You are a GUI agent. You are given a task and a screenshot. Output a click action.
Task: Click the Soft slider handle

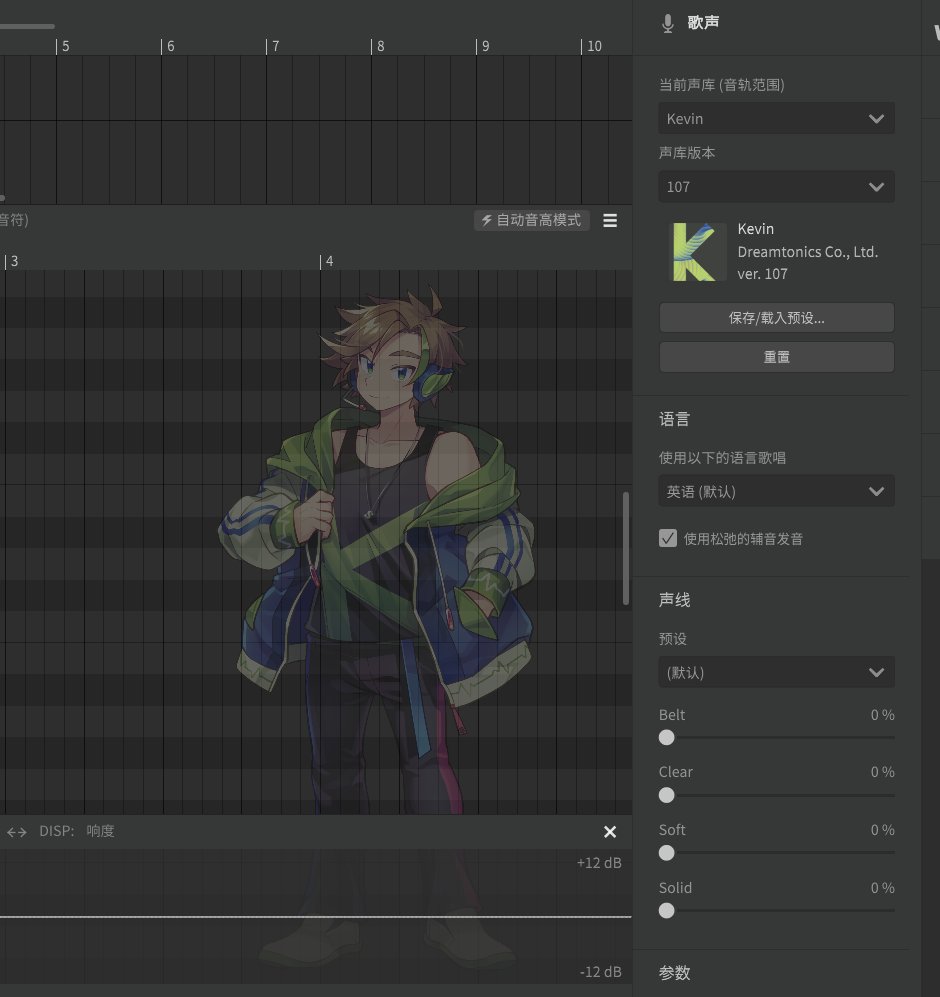click(667, 853)
